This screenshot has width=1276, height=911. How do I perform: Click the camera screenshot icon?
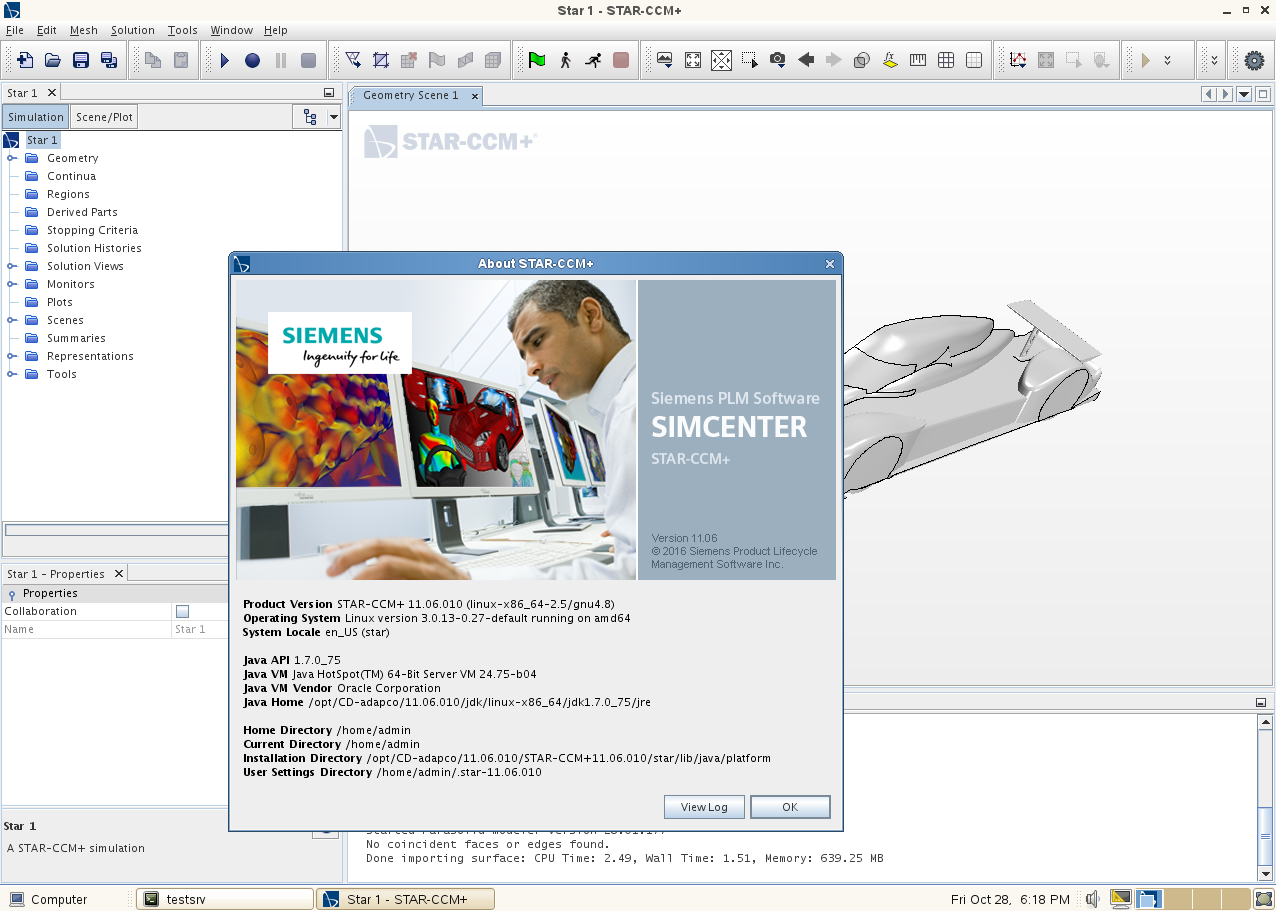coord(777,60)
